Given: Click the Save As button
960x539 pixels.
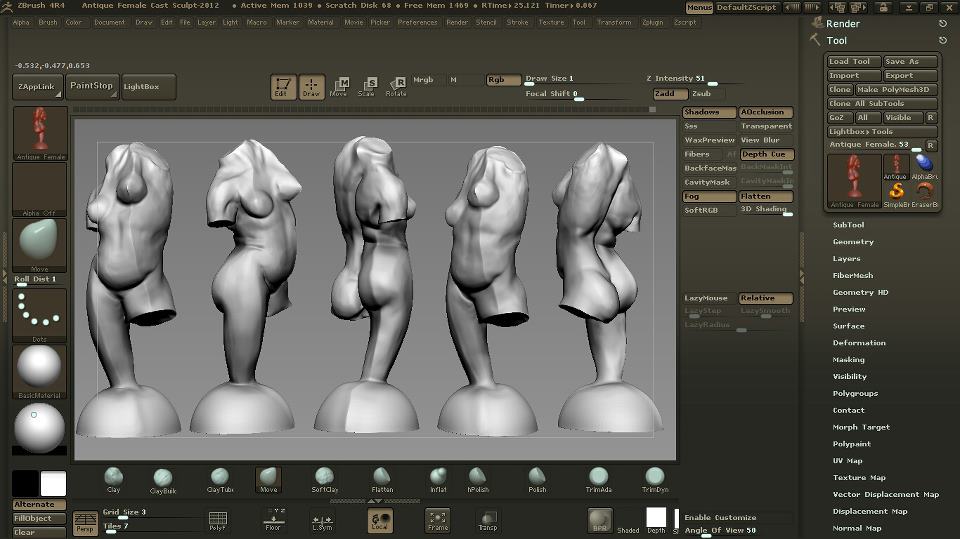Looking at the screenshot, I should click(910, 61).
